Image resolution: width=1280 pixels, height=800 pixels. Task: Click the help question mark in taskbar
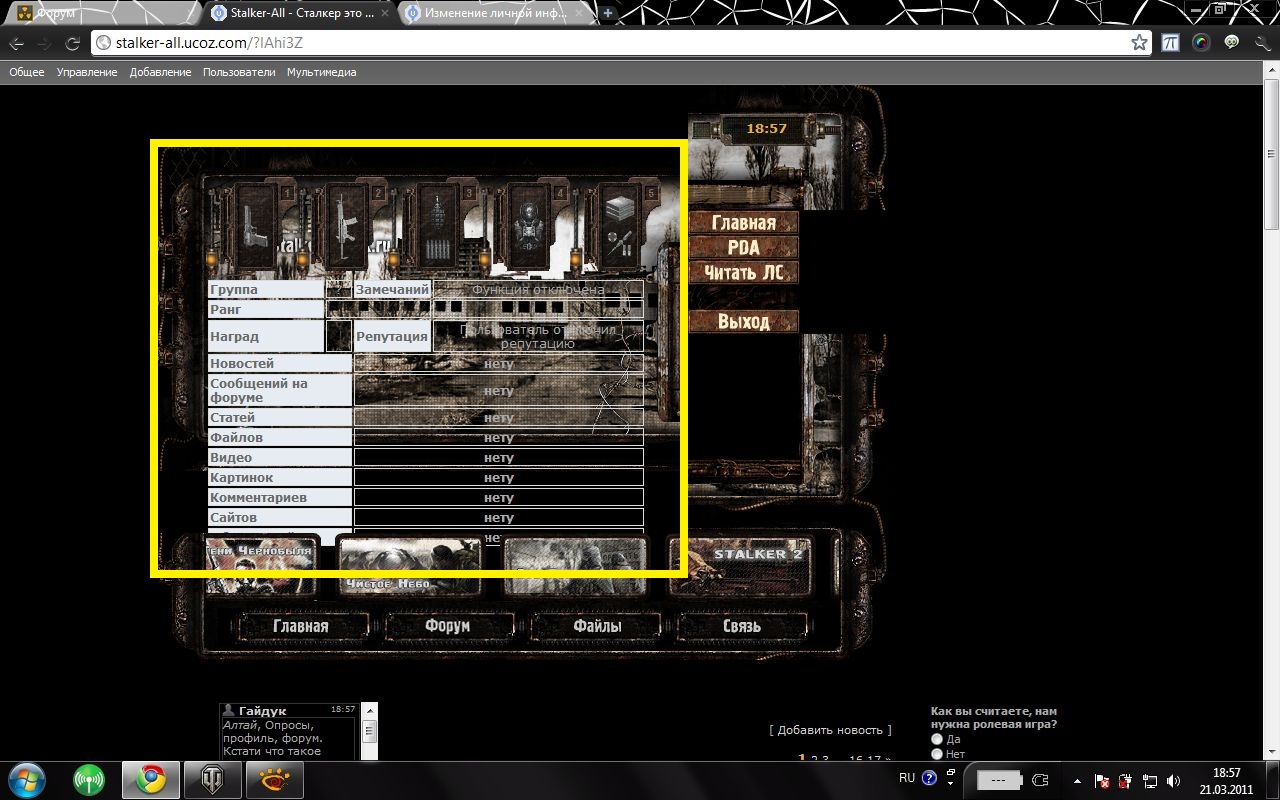929,777
